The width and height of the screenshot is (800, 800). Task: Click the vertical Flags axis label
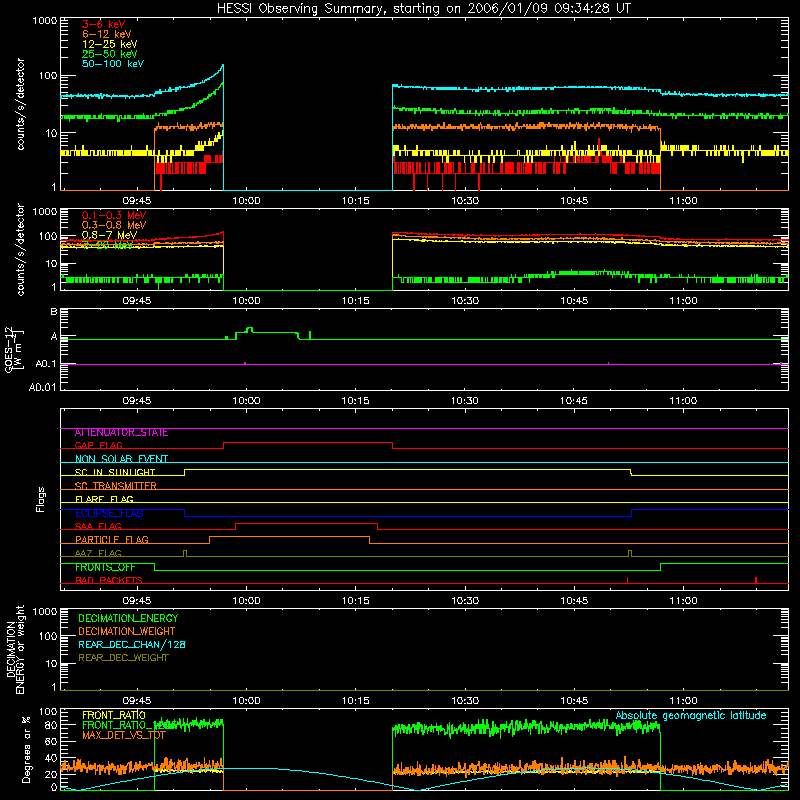tap(41, 499)
